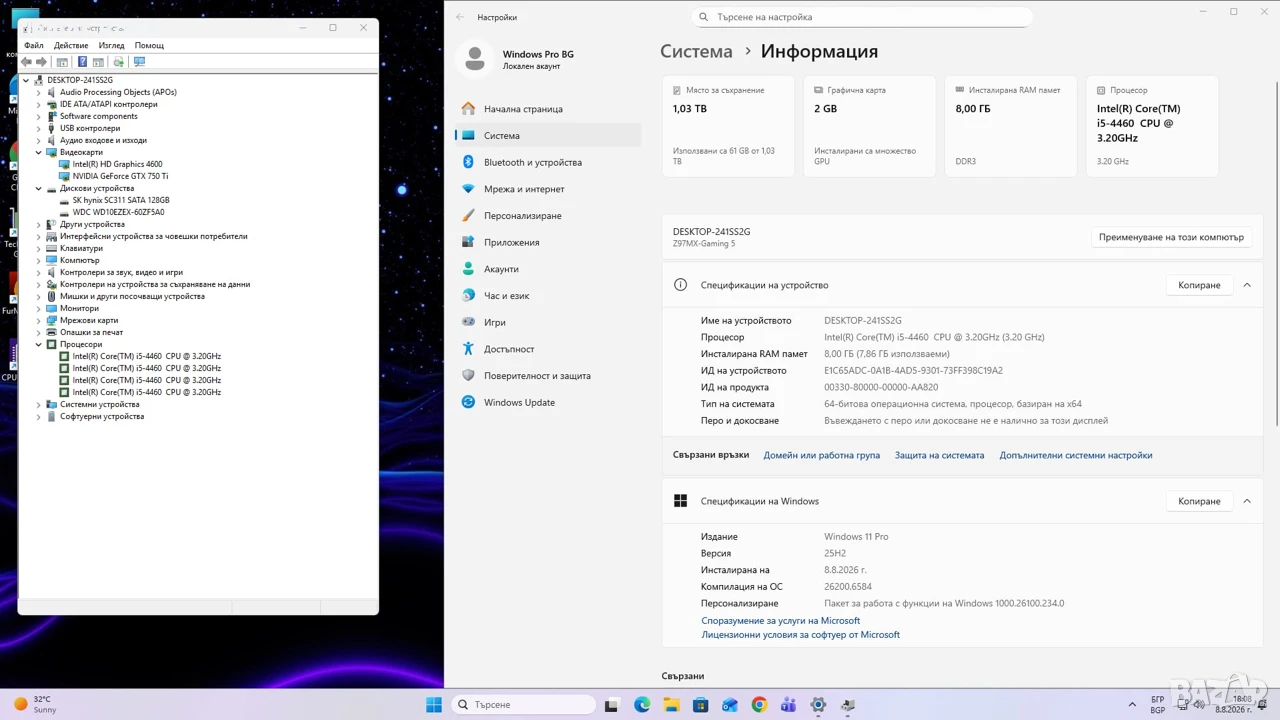
Task: Click the Система breadcrumb in the header
Action: [x=696, y=51]
